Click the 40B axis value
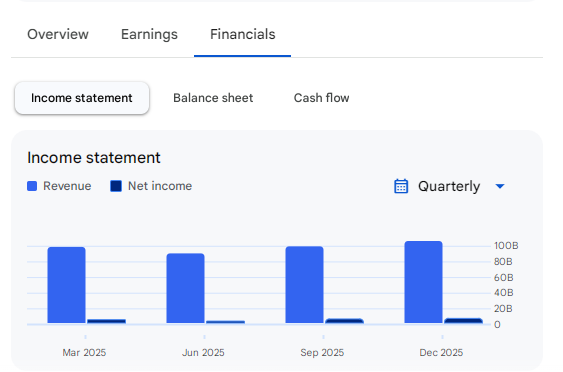The width and height of the screenshot is (563, 372). pyautogui.click(x=504, y=293)
